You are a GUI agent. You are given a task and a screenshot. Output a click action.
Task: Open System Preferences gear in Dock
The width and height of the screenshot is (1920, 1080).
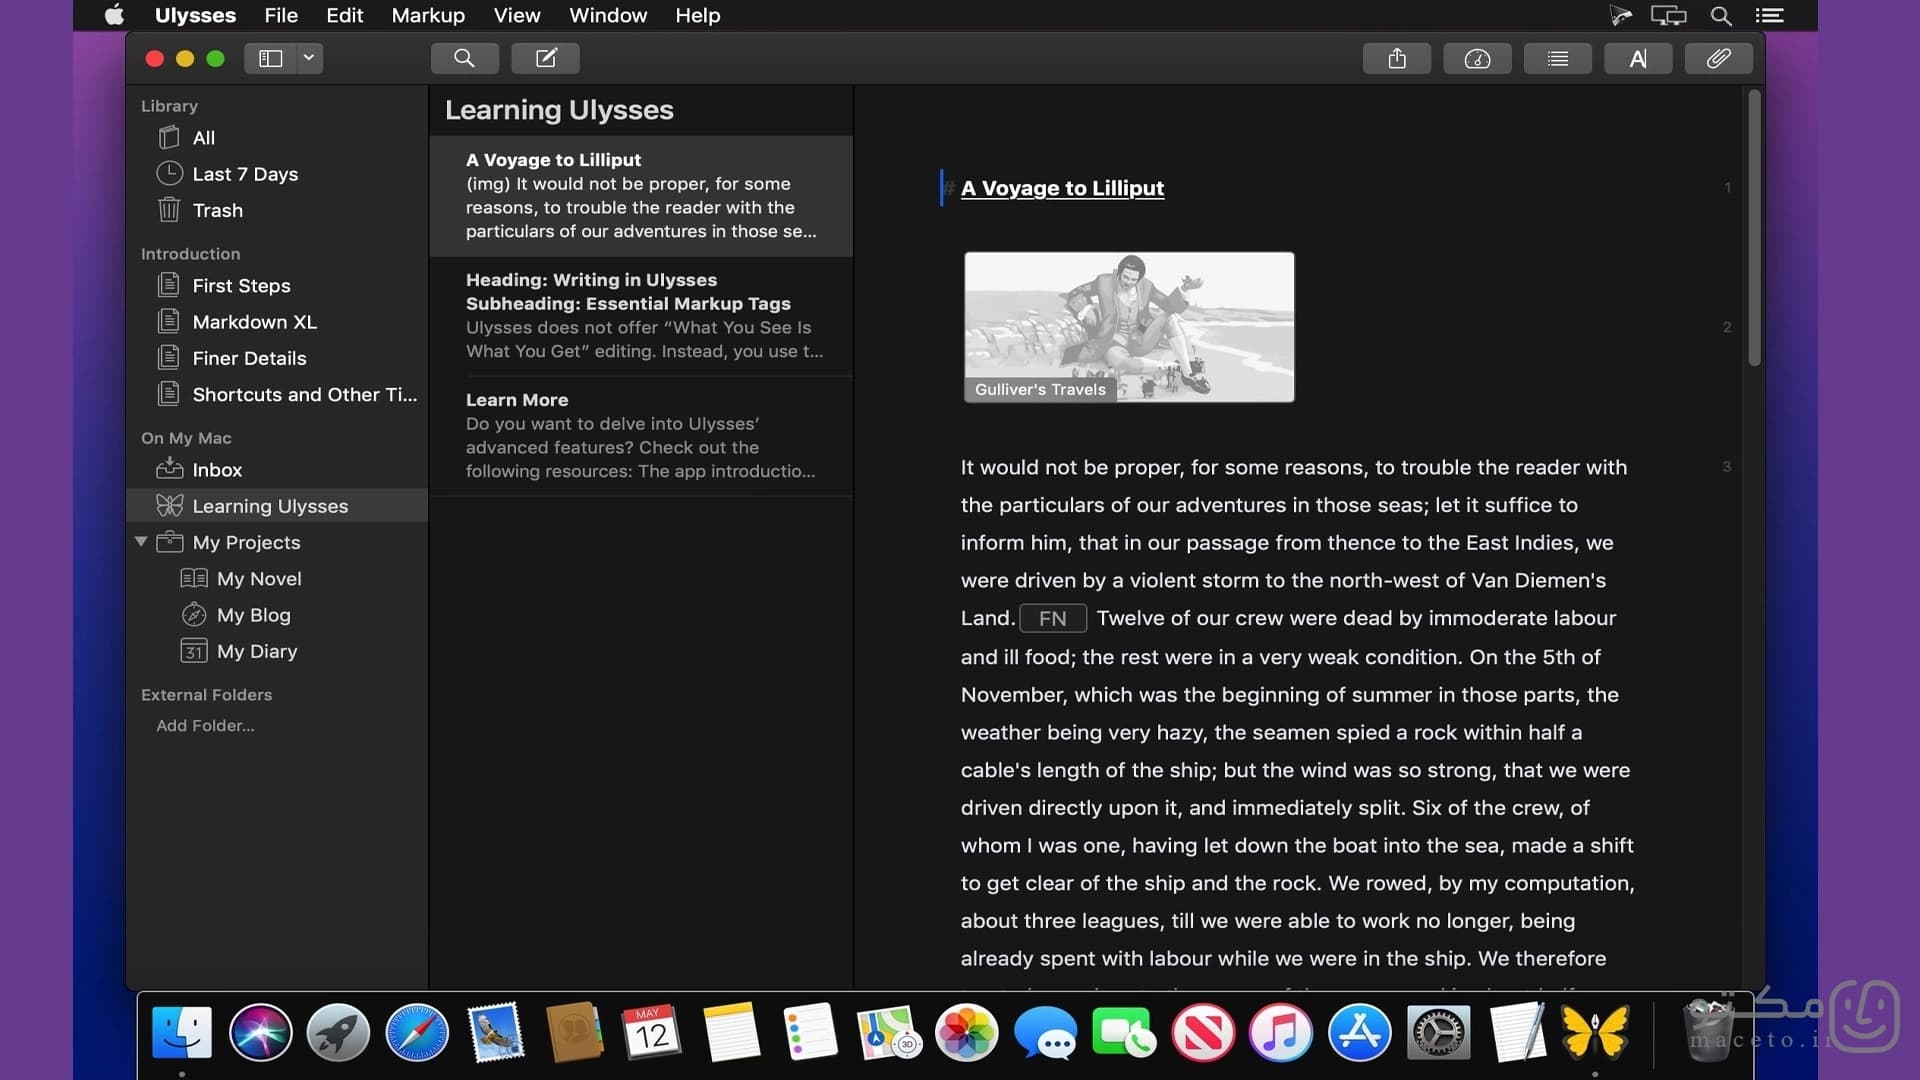[1438, 1032]
